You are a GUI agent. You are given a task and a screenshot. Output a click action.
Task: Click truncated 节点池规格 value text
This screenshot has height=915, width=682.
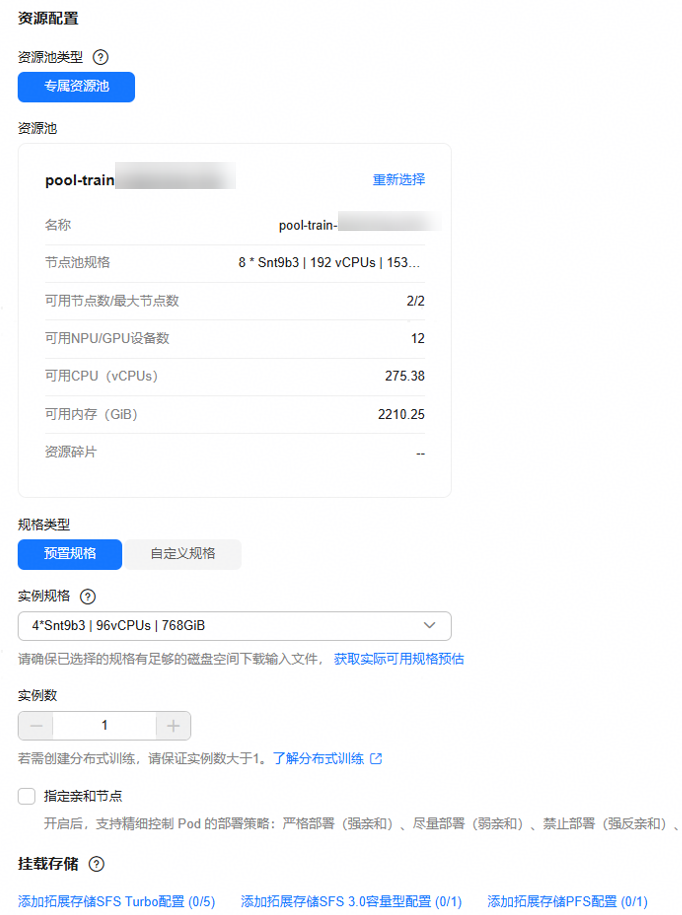point(329,263)
